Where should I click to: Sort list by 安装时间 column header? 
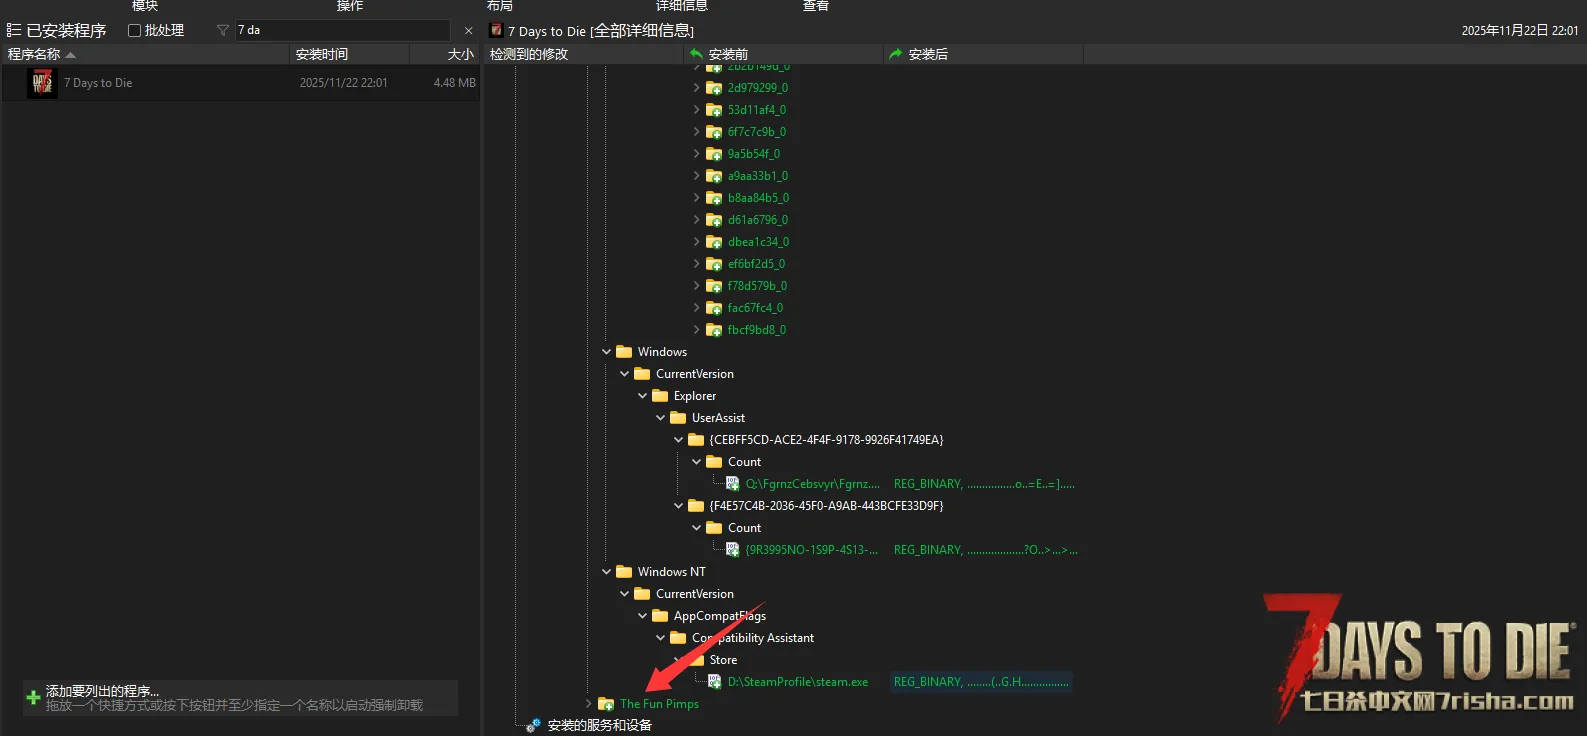tap(322, 54)
